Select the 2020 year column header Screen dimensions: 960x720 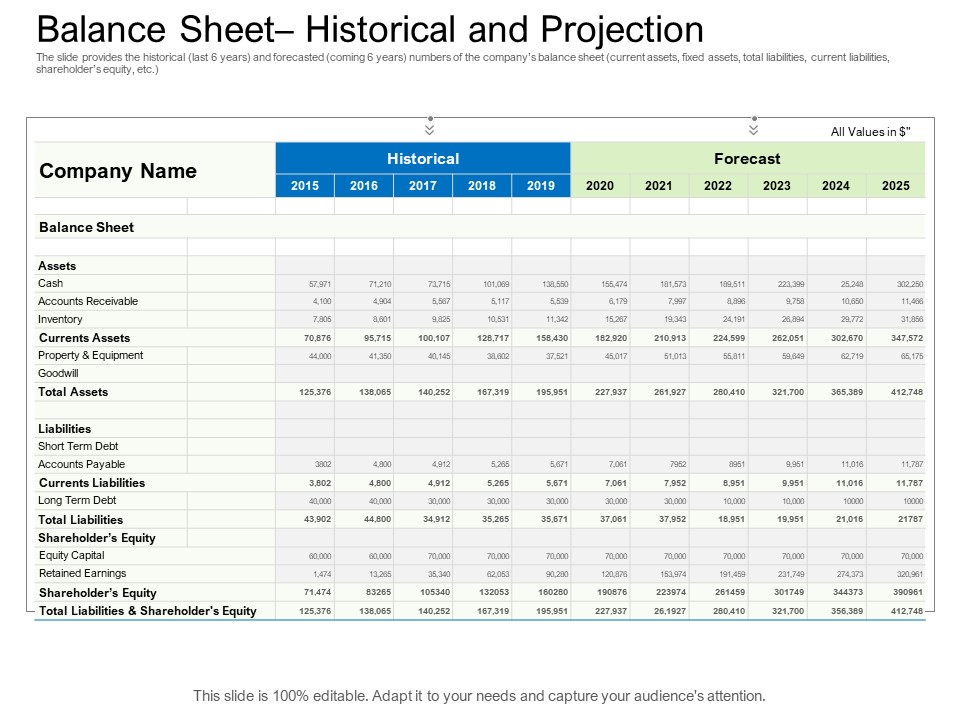point(600,186)
